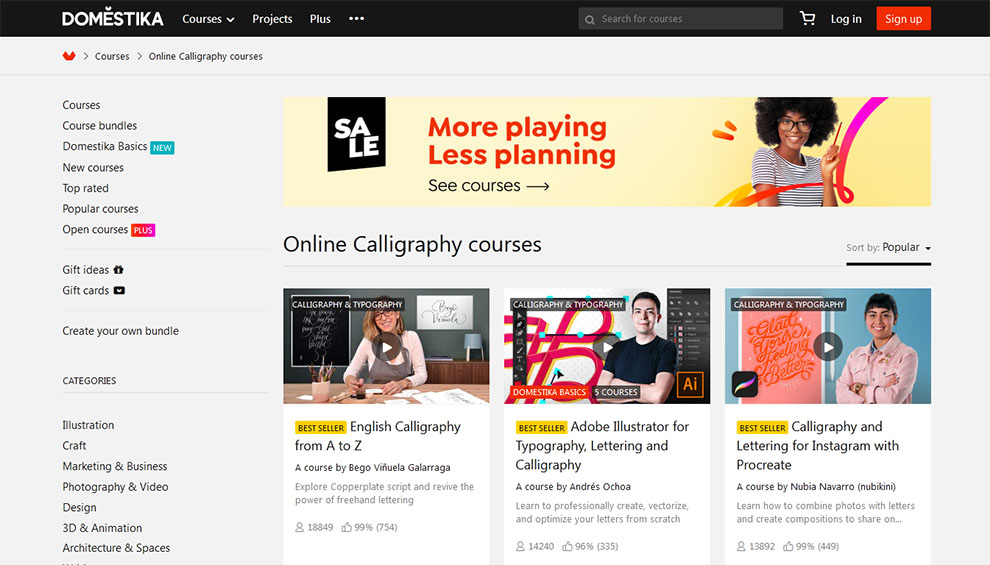Play the Adobe Illustrator course video
This screenshot has height=565, width=990.
coord(607,347)
